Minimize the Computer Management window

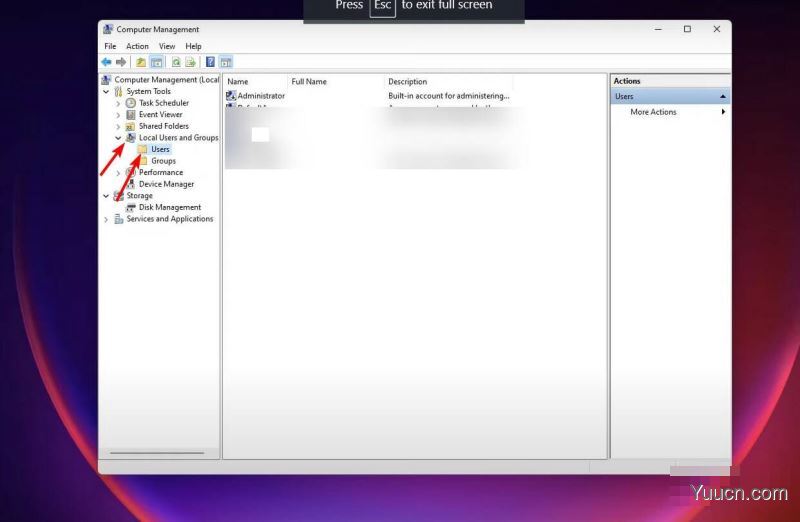[658, 29]
